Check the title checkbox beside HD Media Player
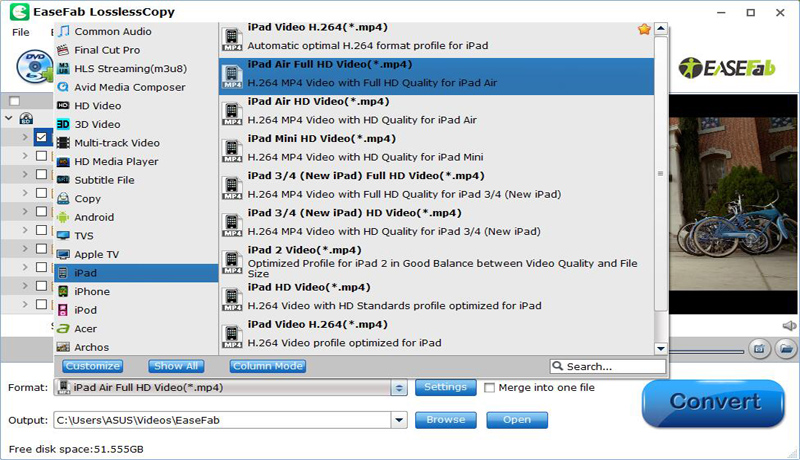The height and width of the screenshot is (460, 800). click(x=41, y=156)
